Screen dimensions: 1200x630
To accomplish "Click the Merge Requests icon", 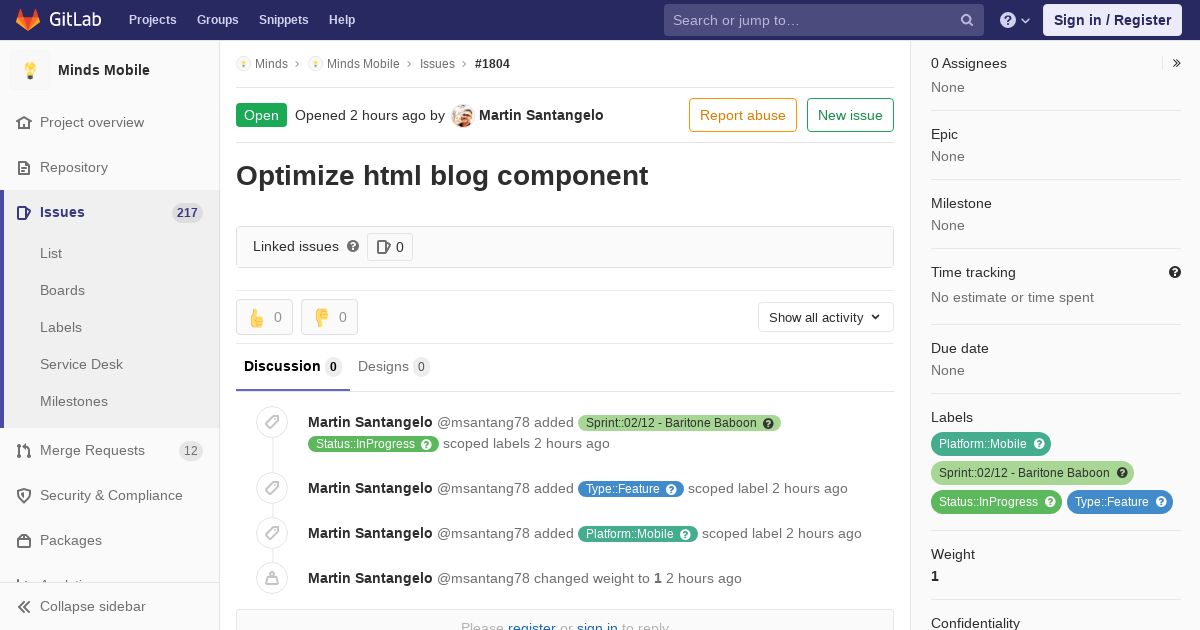I will coord(24,450).
